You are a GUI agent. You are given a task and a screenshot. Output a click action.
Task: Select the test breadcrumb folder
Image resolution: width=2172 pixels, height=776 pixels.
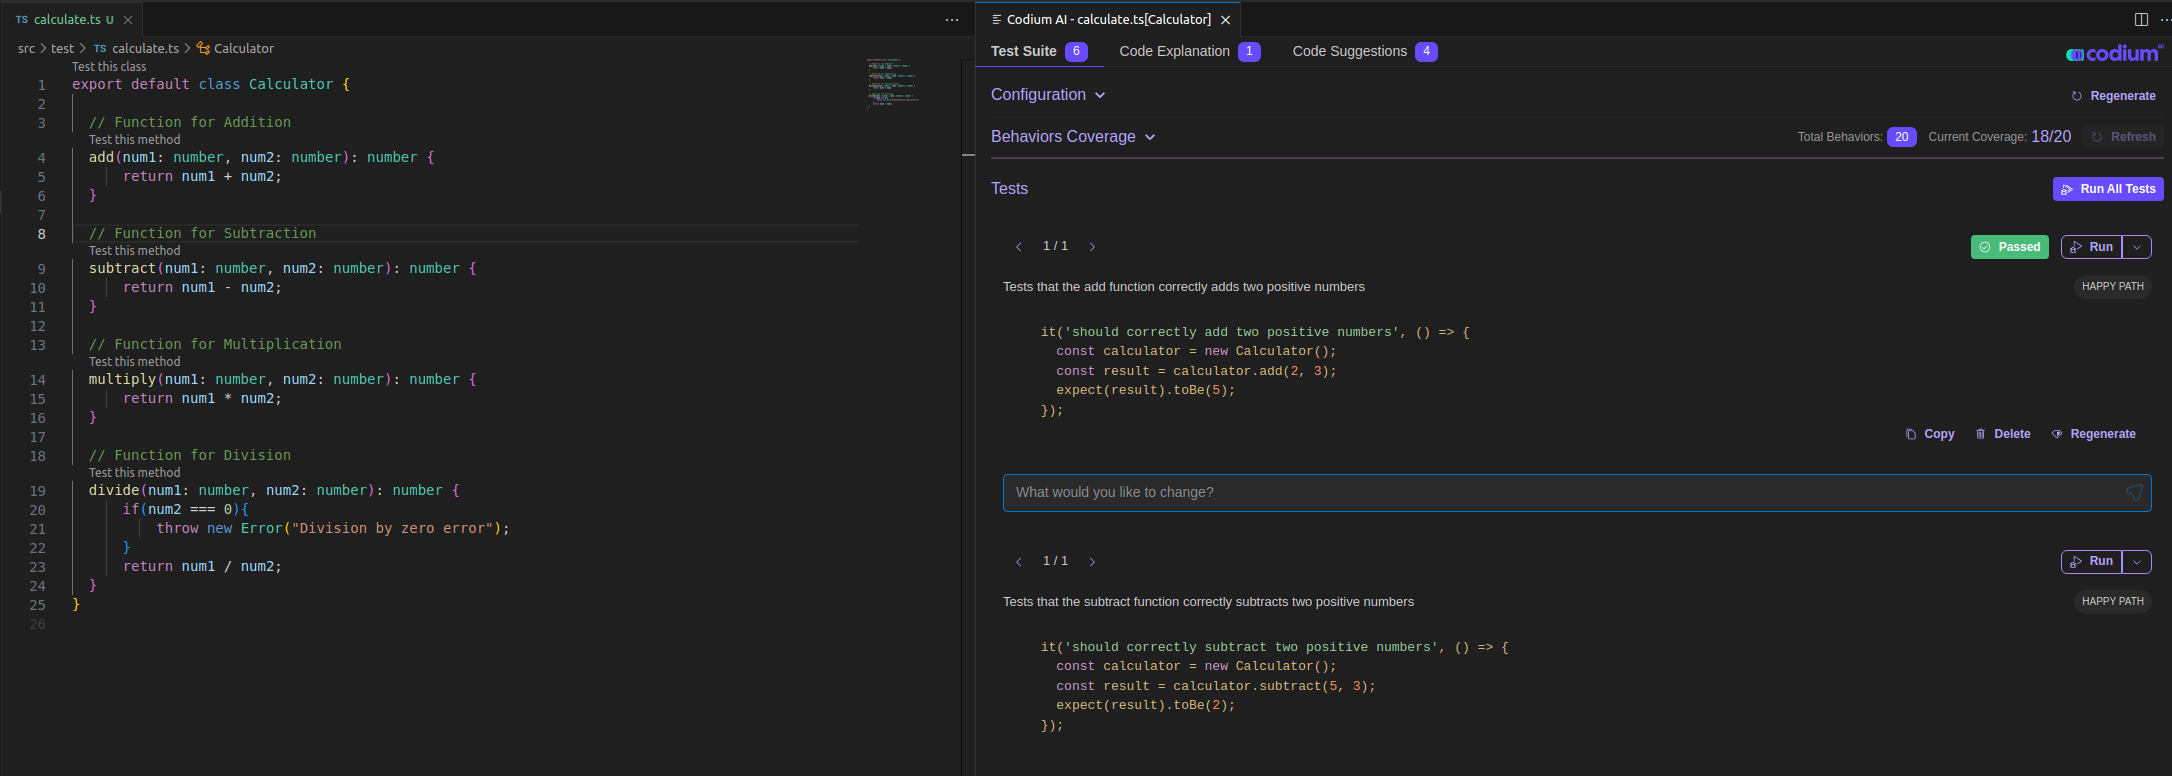[62, 48]
